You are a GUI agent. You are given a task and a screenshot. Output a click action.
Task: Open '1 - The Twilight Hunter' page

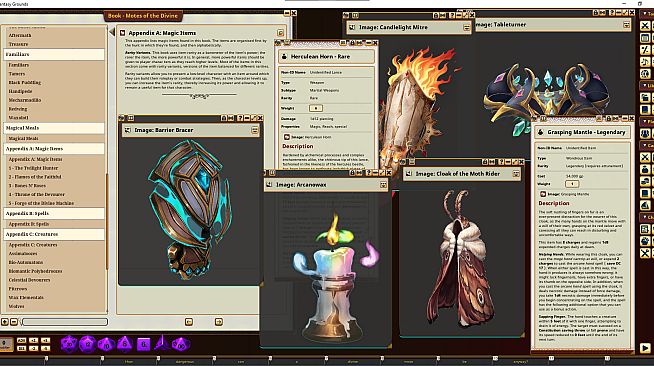[x=33, y=168]
